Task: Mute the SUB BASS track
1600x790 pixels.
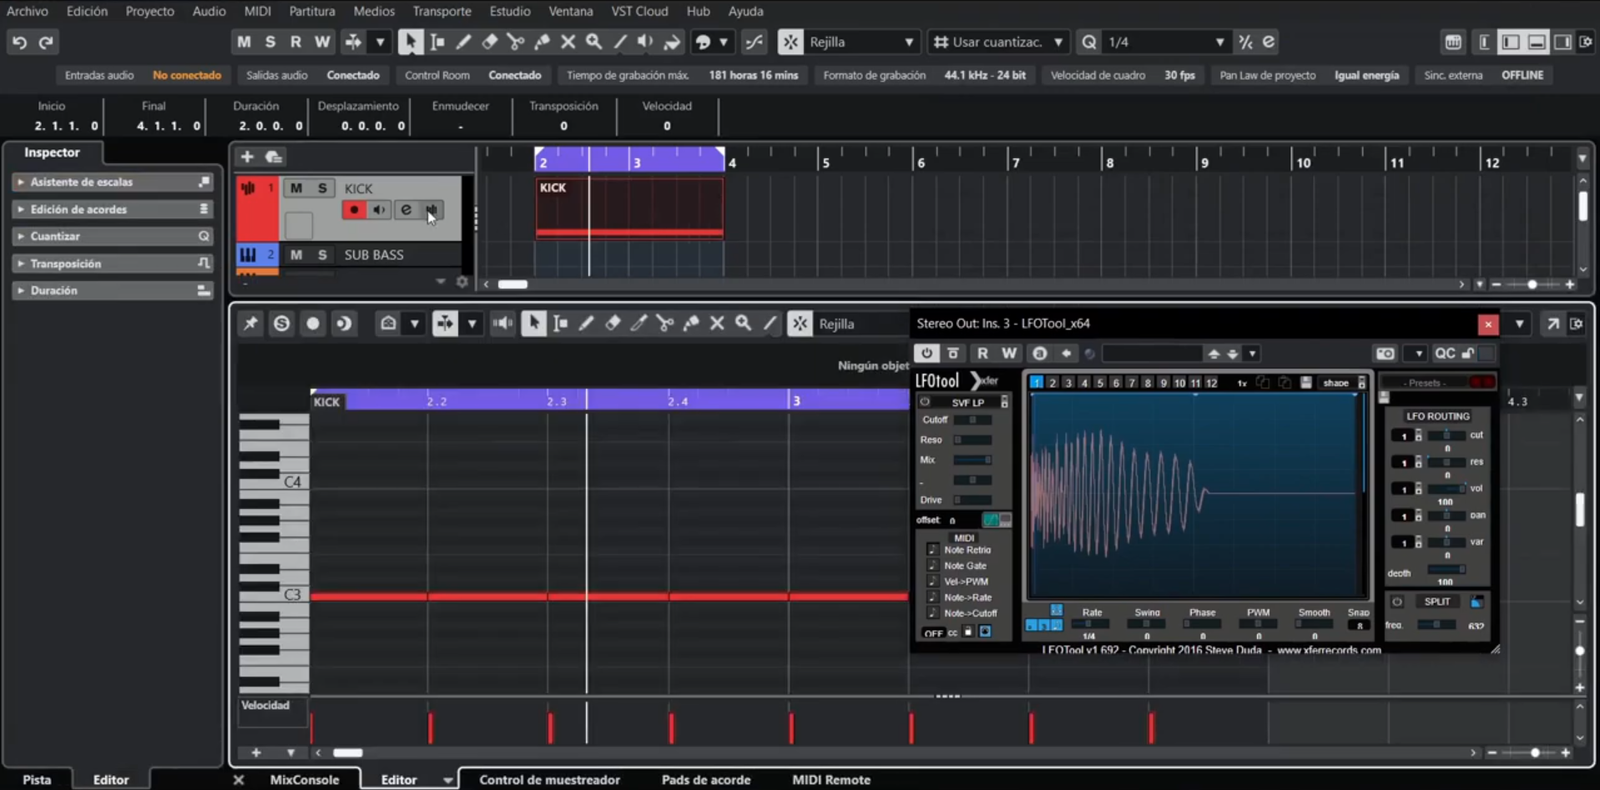Action: click(x=296, y=255)
